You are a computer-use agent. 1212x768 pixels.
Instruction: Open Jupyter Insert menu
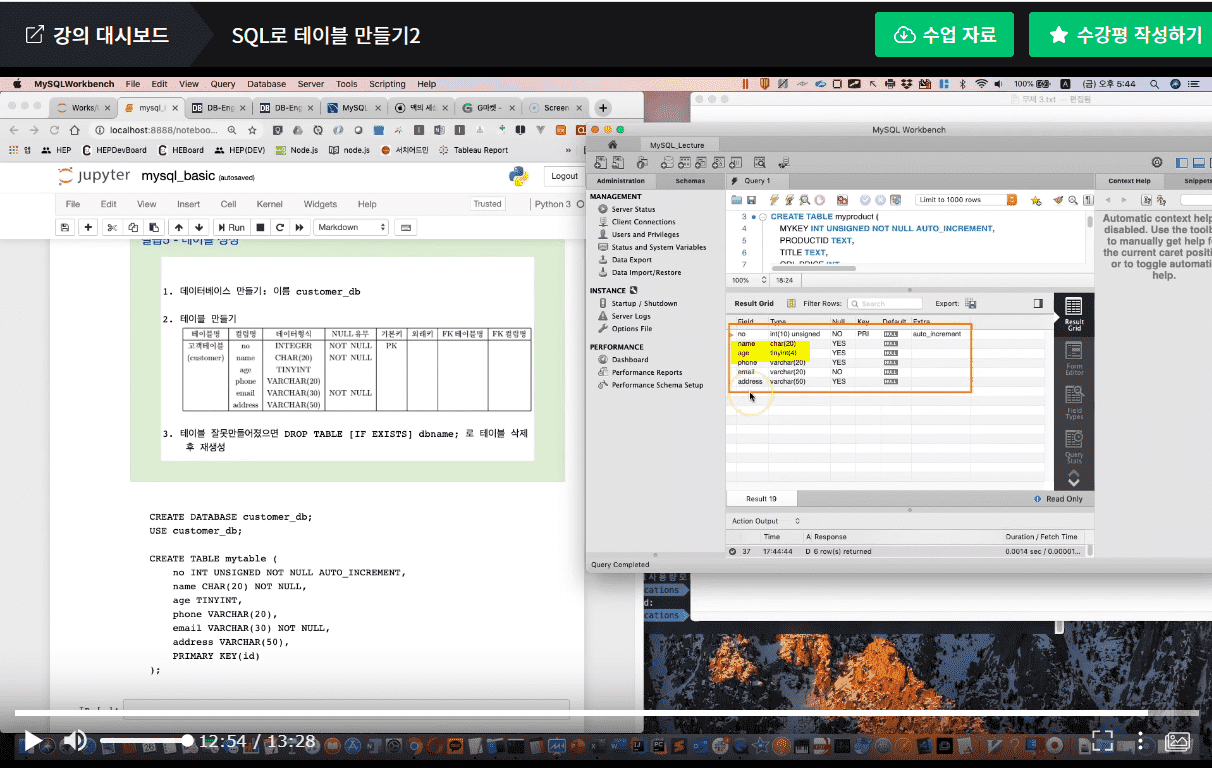click(x=188, y=204)
